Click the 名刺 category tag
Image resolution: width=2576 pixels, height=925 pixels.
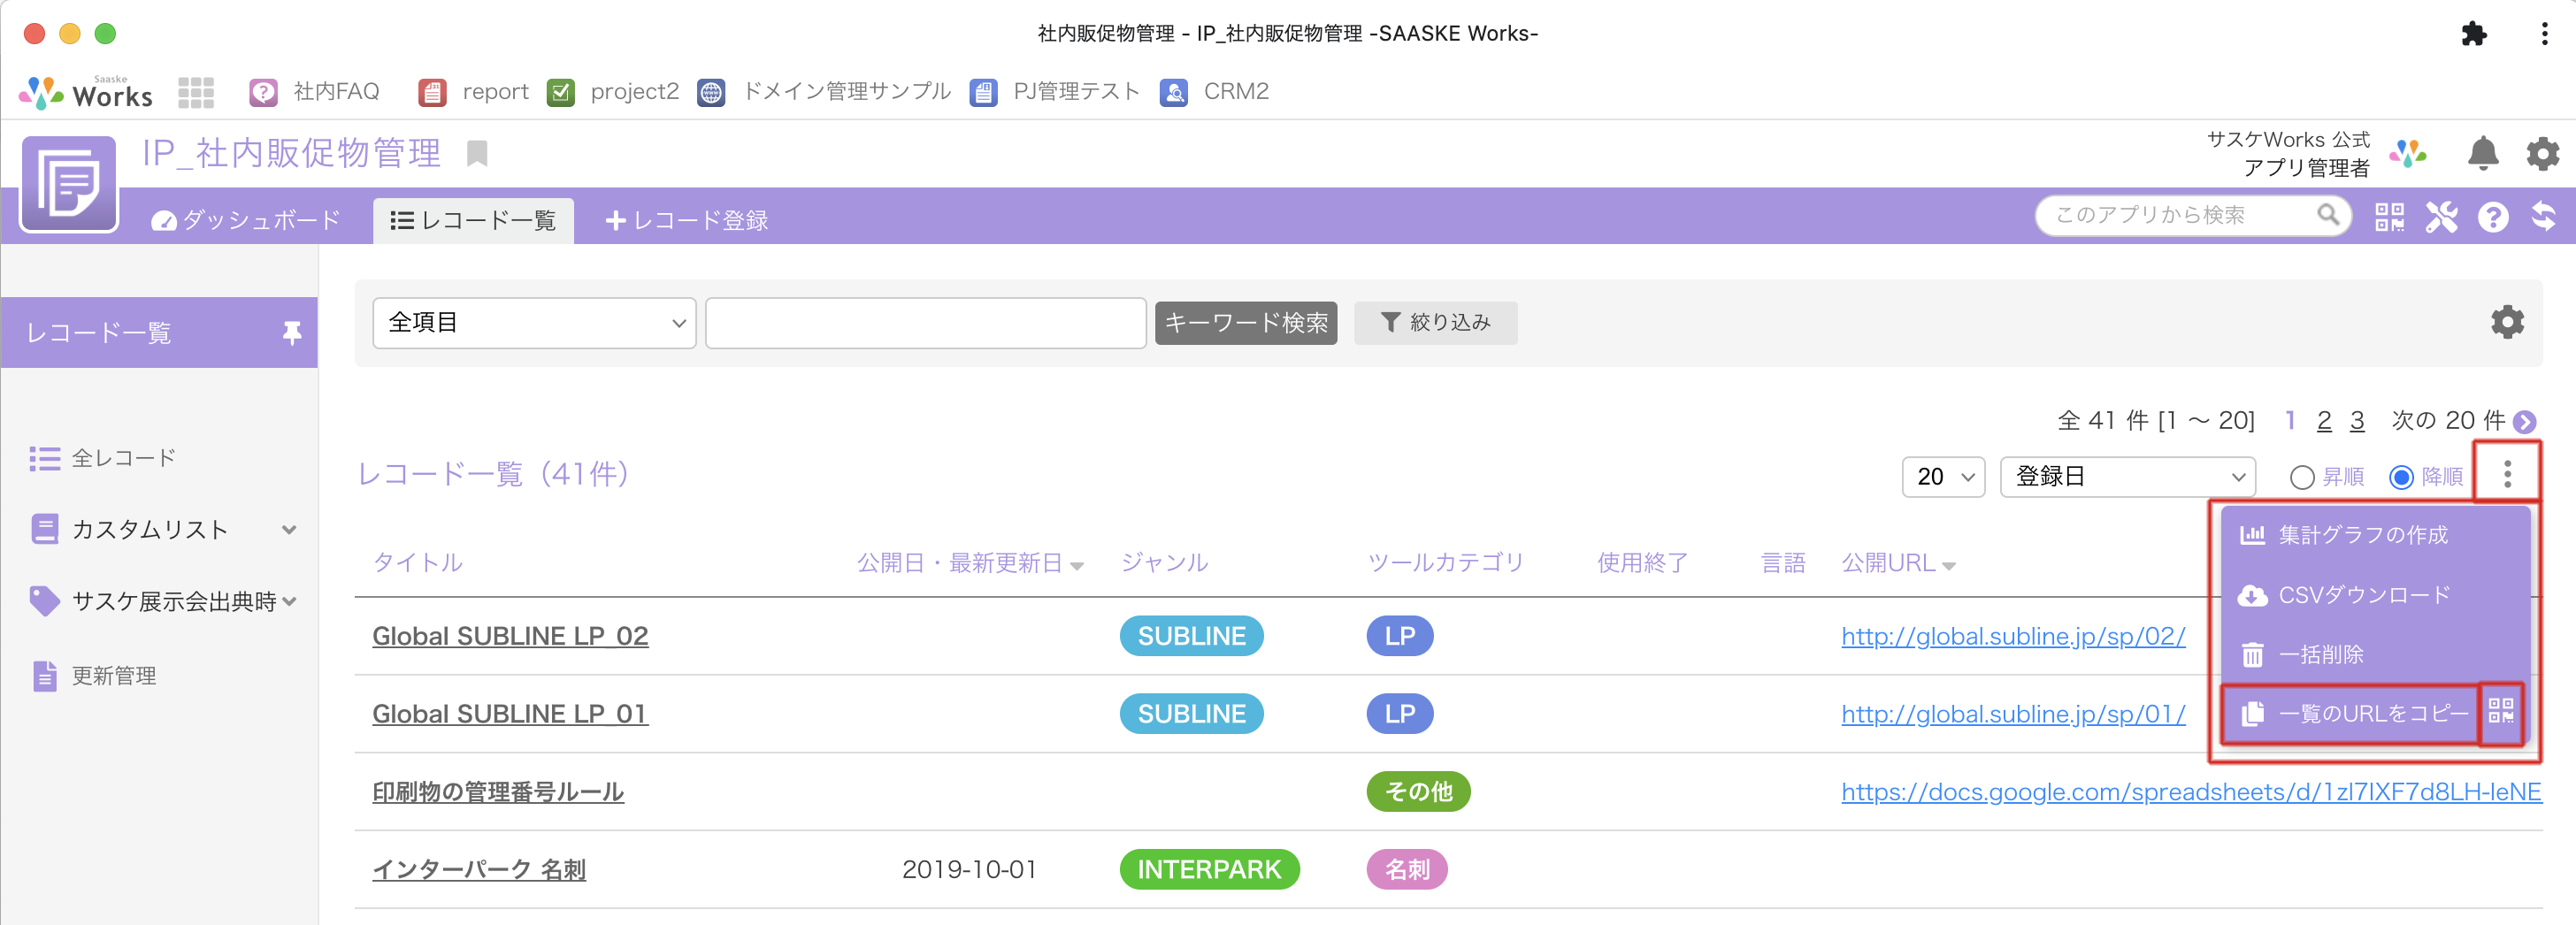pos(1406,870)
